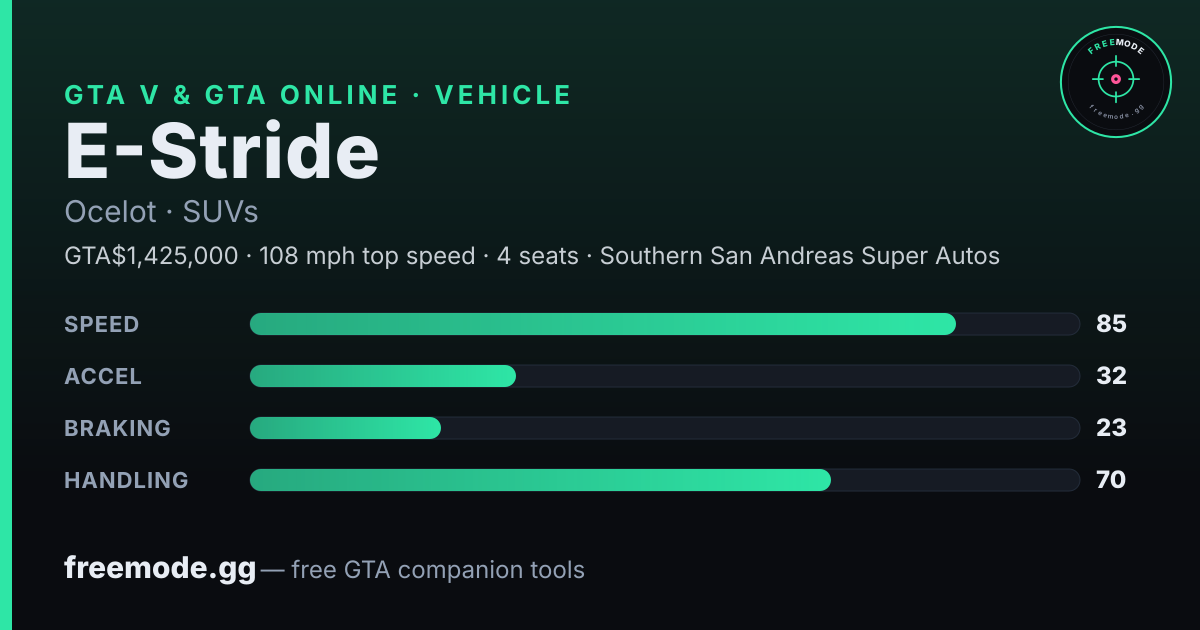Click the handling value 70
The width and height of the screenshot is (1200, 630).
1111,480
